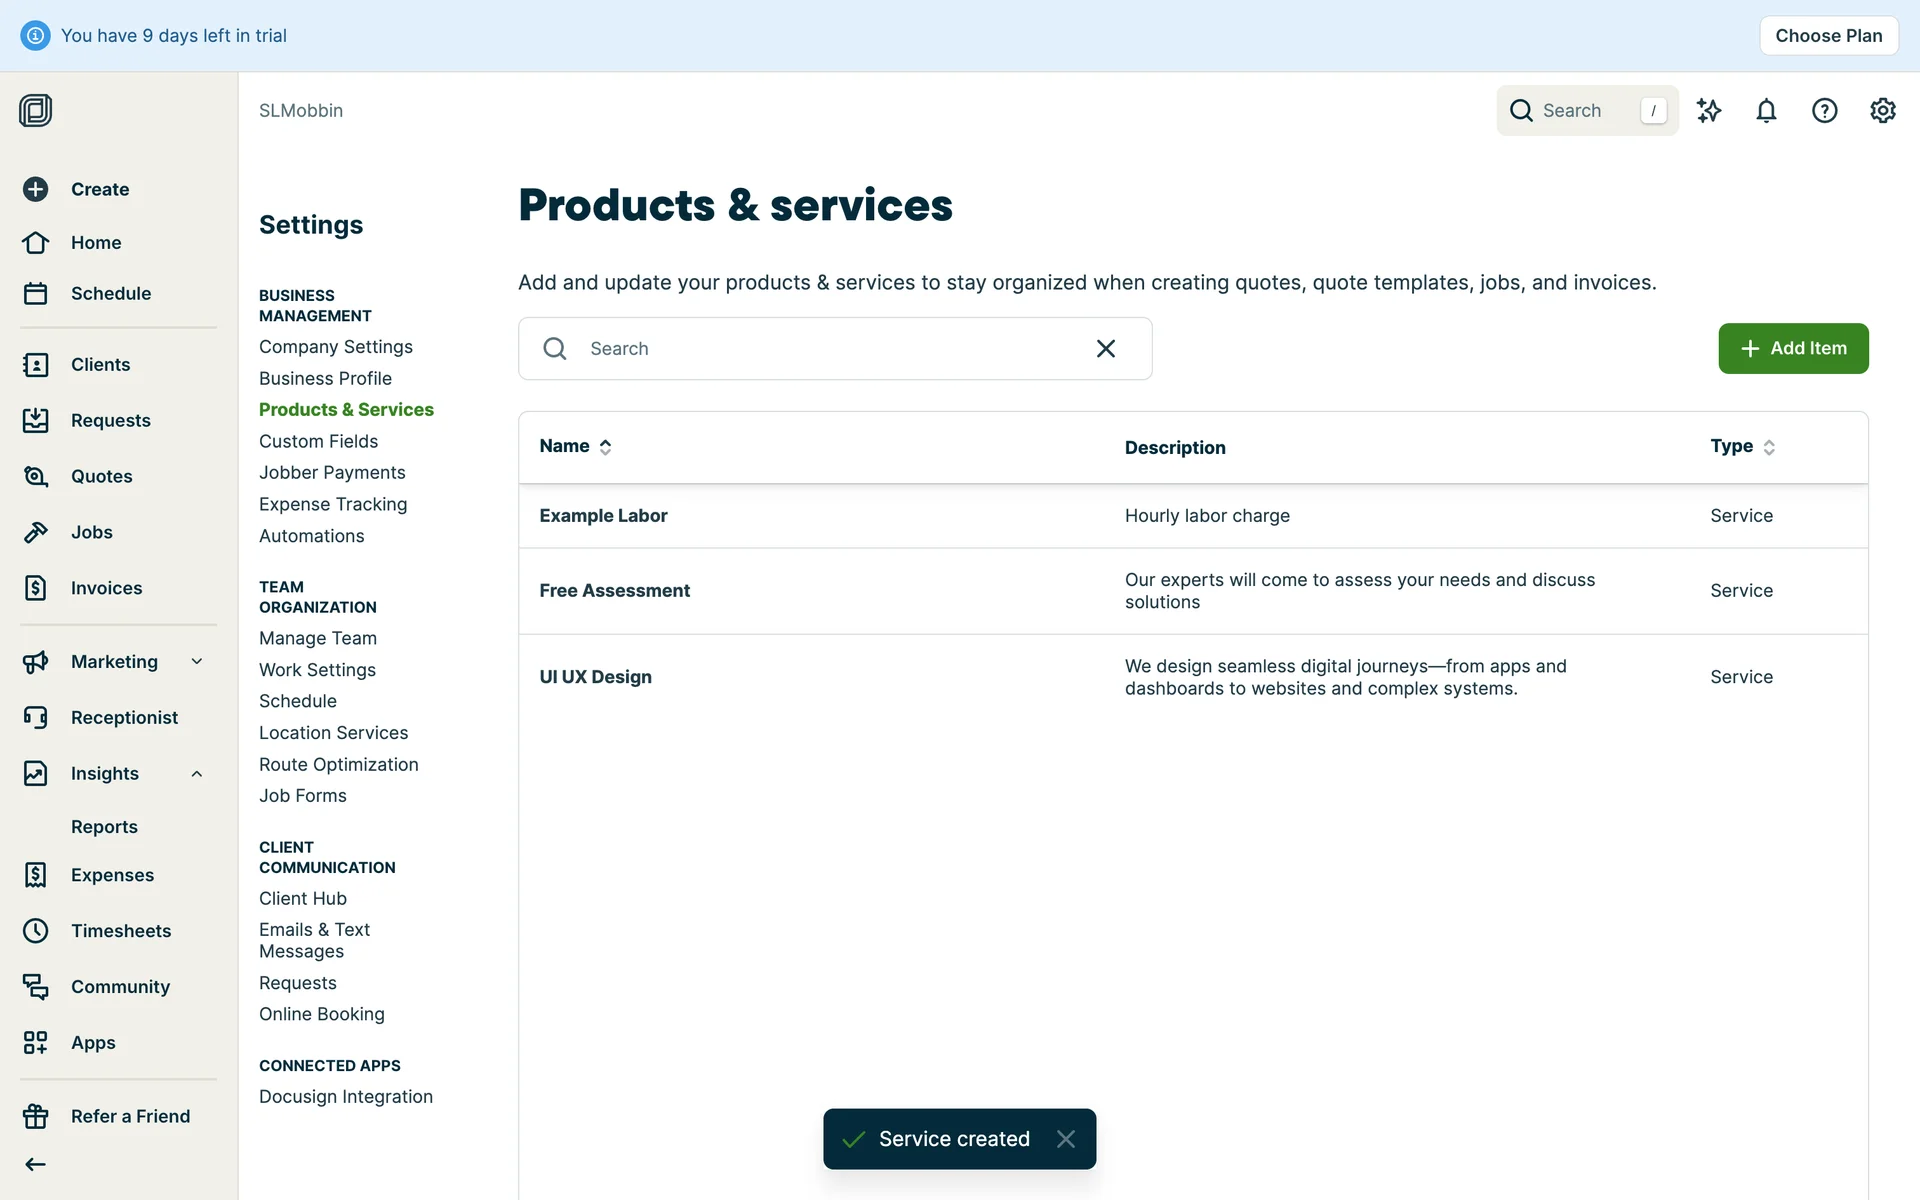1920x1200 pixels.
Task: Click the notifications bell icon
Action: pyautogui.click(x=1766, y=110)
